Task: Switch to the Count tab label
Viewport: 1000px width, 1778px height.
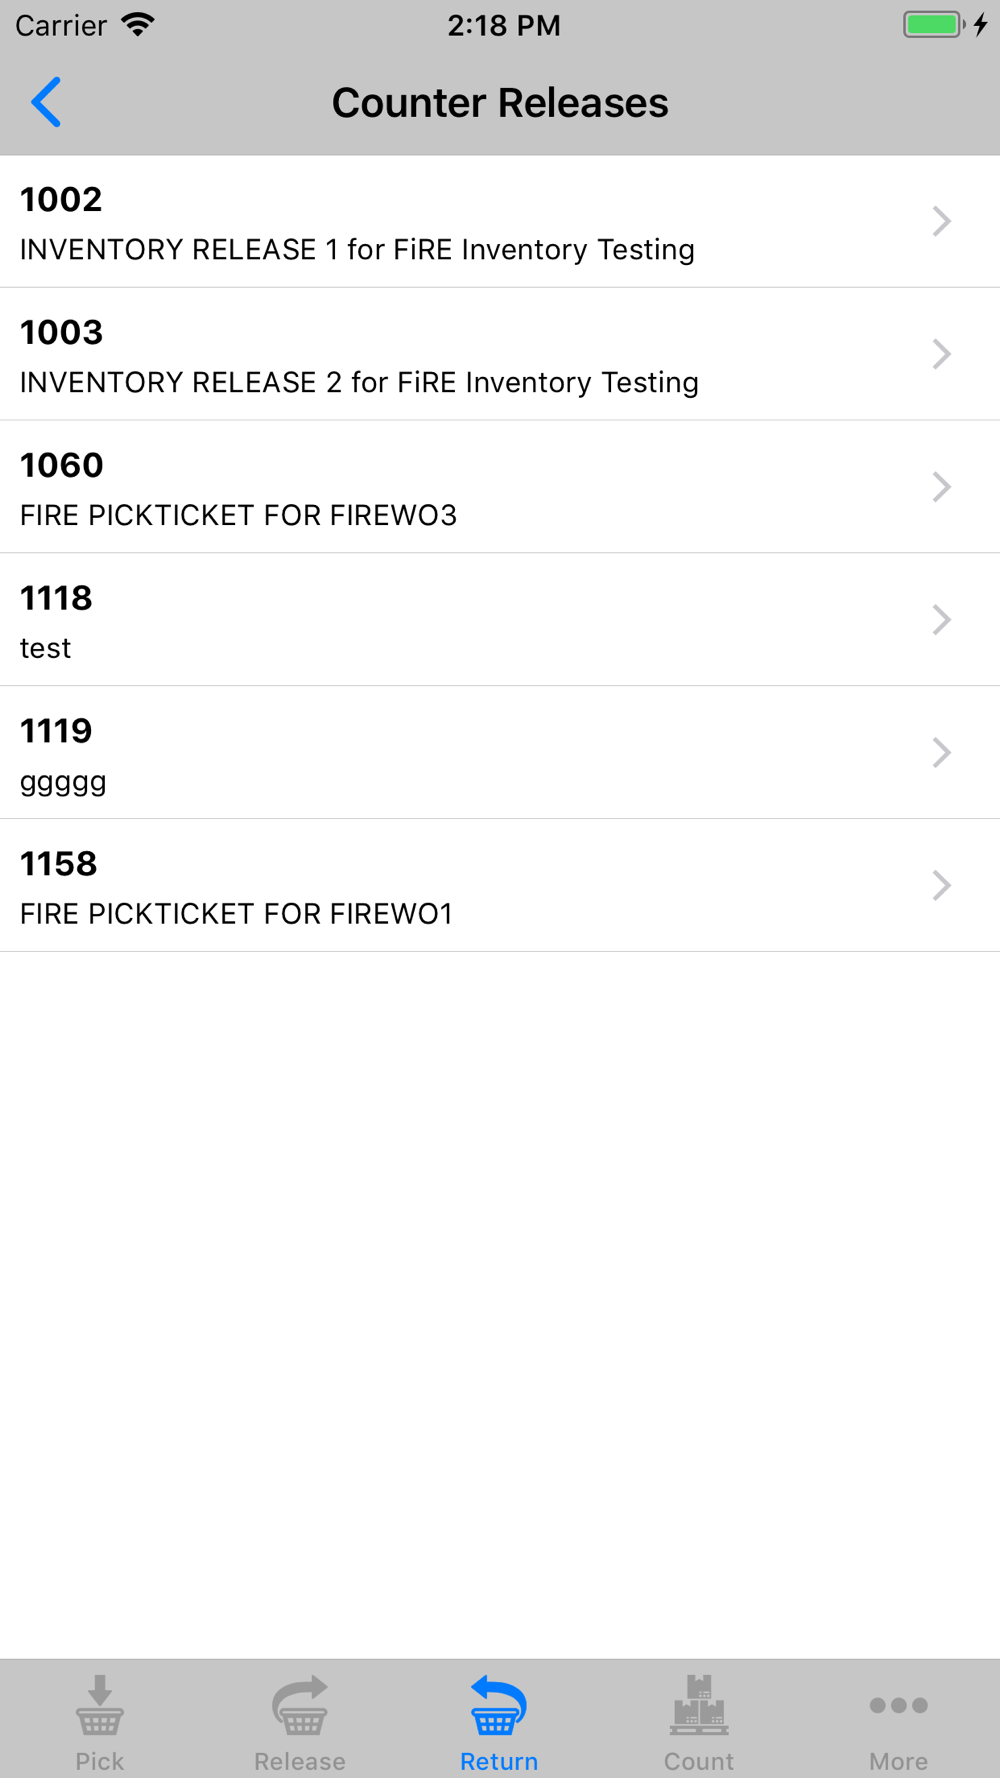Action: click(699, 1761)
